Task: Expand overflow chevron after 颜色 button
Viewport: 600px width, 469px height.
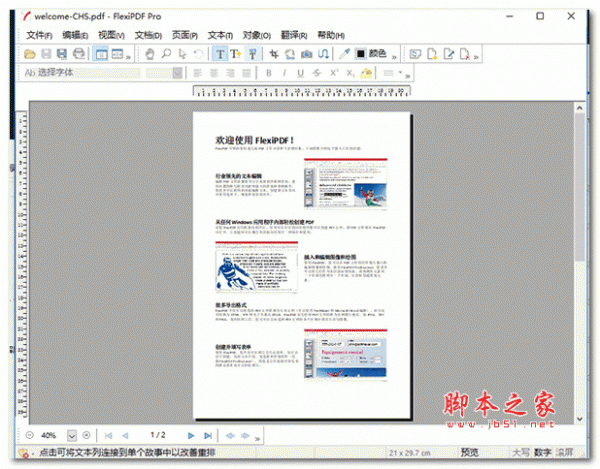Action: coord(394,57)
